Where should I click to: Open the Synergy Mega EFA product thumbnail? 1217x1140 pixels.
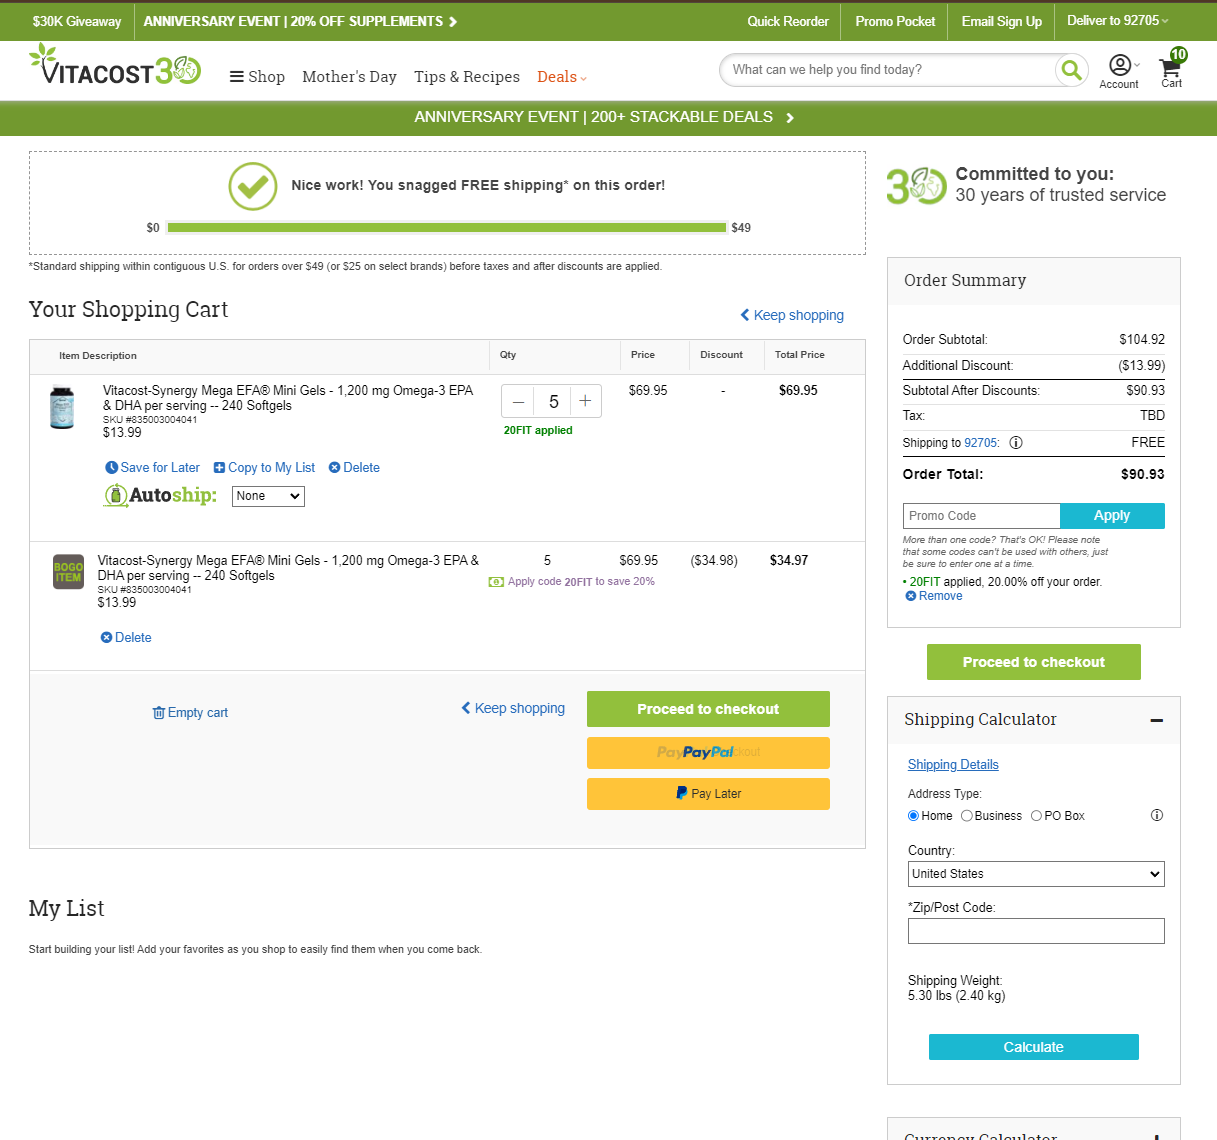[62, 407]
